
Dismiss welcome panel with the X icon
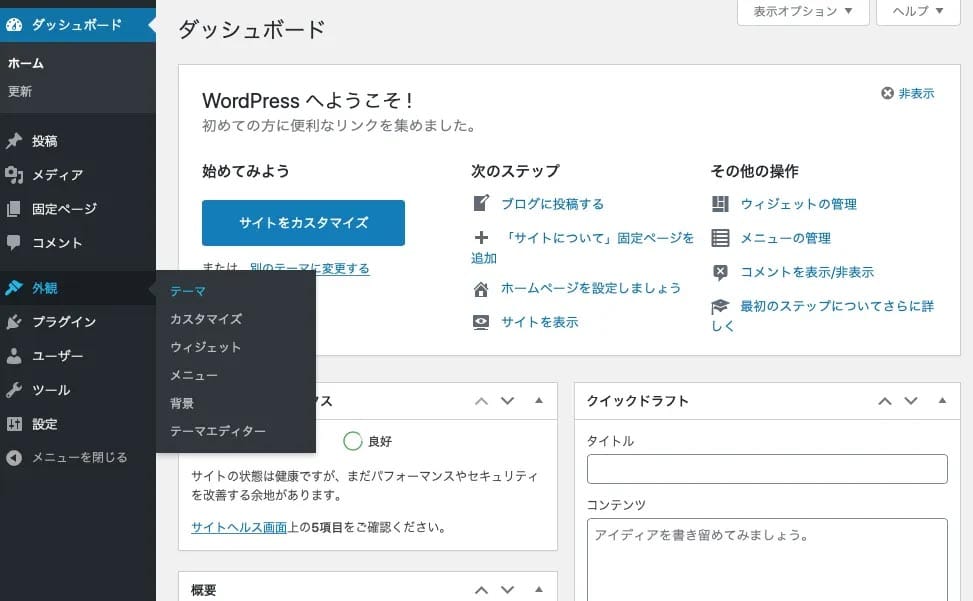click(x=887, y=93)
